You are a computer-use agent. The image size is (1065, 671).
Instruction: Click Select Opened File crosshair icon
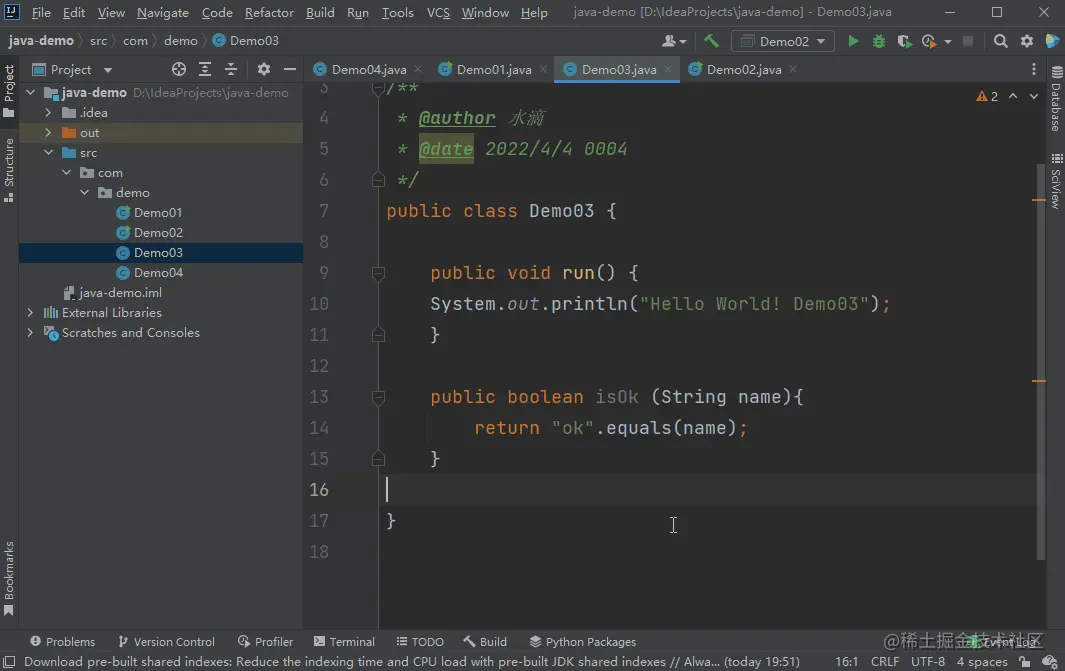point(179,70)
